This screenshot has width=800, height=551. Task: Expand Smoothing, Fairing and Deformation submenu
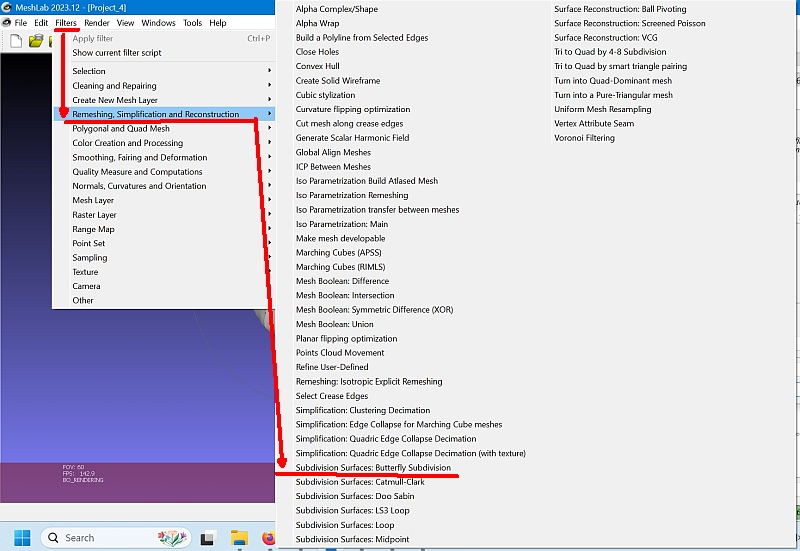[163, 157]
